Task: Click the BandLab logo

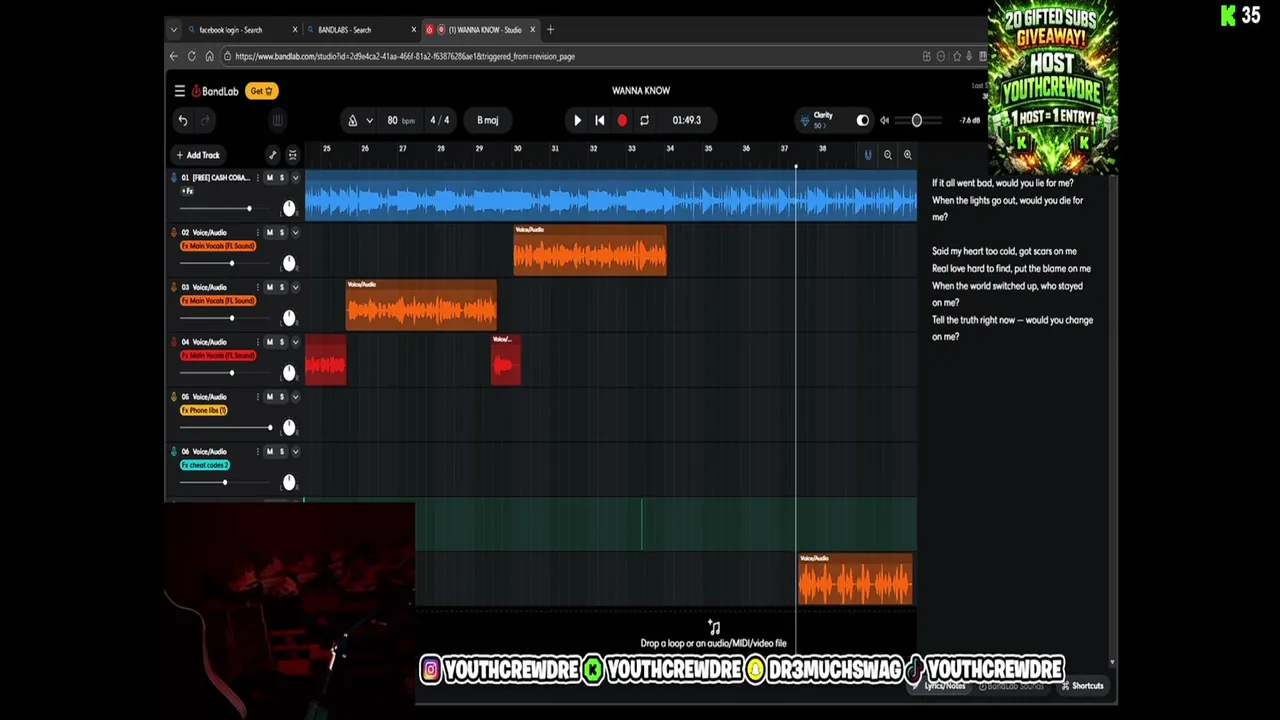Action: (215, 91)
